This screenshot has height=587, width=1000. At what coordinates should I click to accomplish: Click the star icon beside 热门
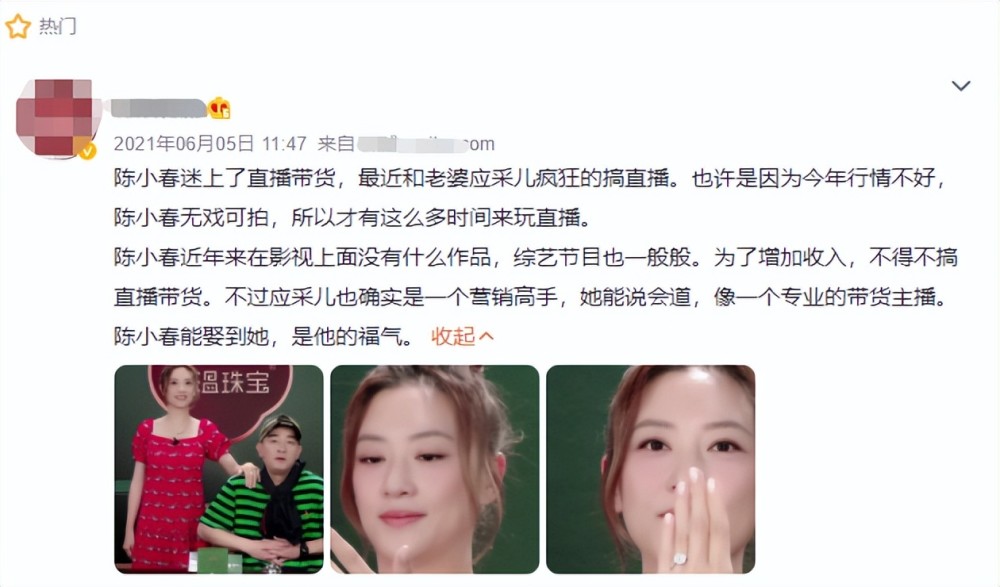coord(17,26)
